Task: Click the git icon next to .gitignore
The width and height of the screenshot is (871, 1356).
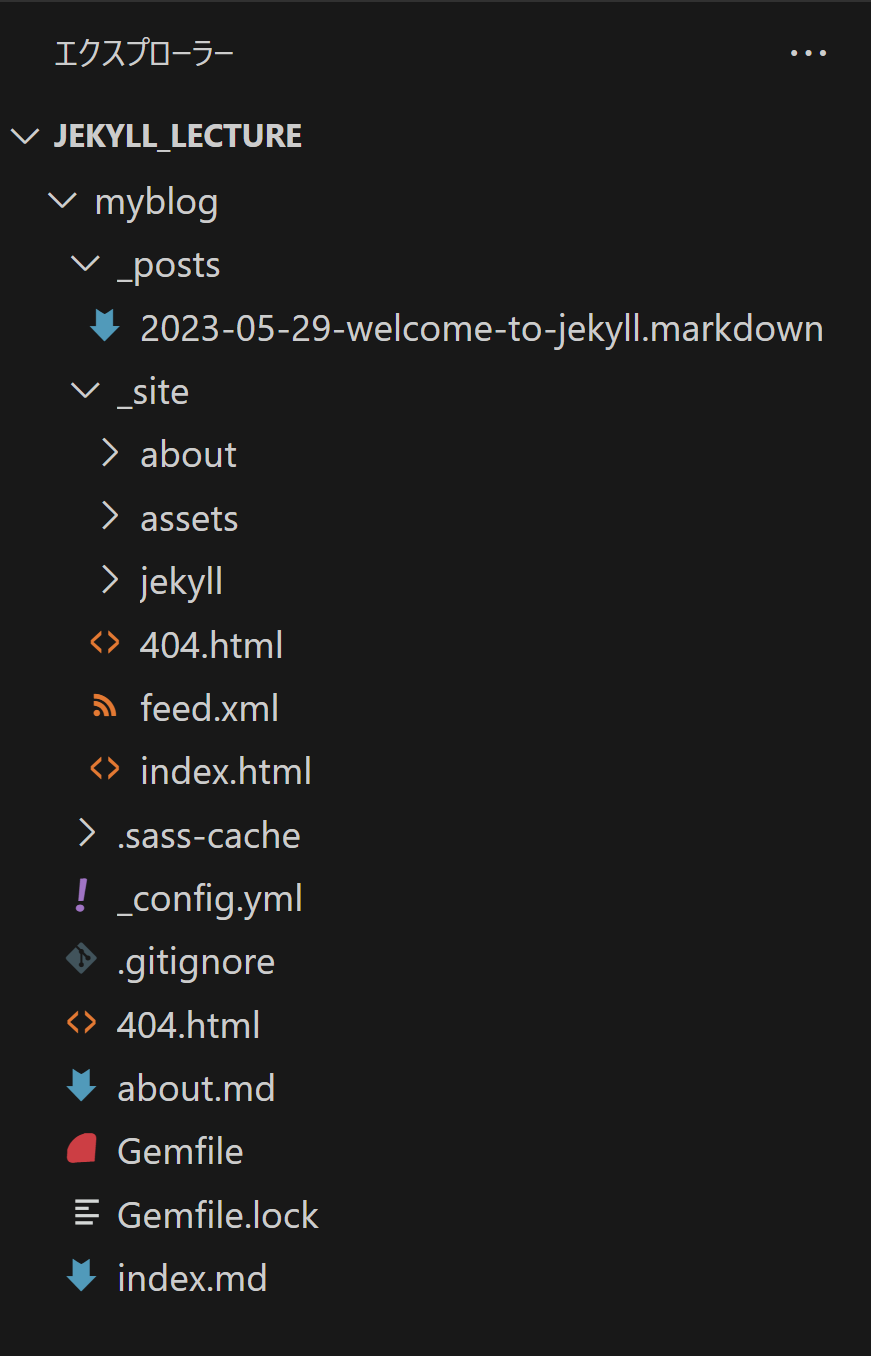Action: (81, 960)
